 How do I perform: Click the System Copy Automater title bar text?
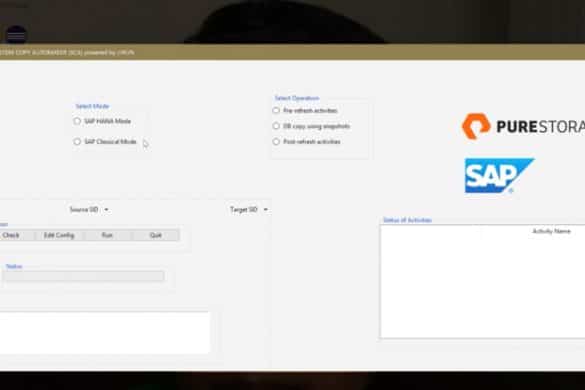[67, 53]
